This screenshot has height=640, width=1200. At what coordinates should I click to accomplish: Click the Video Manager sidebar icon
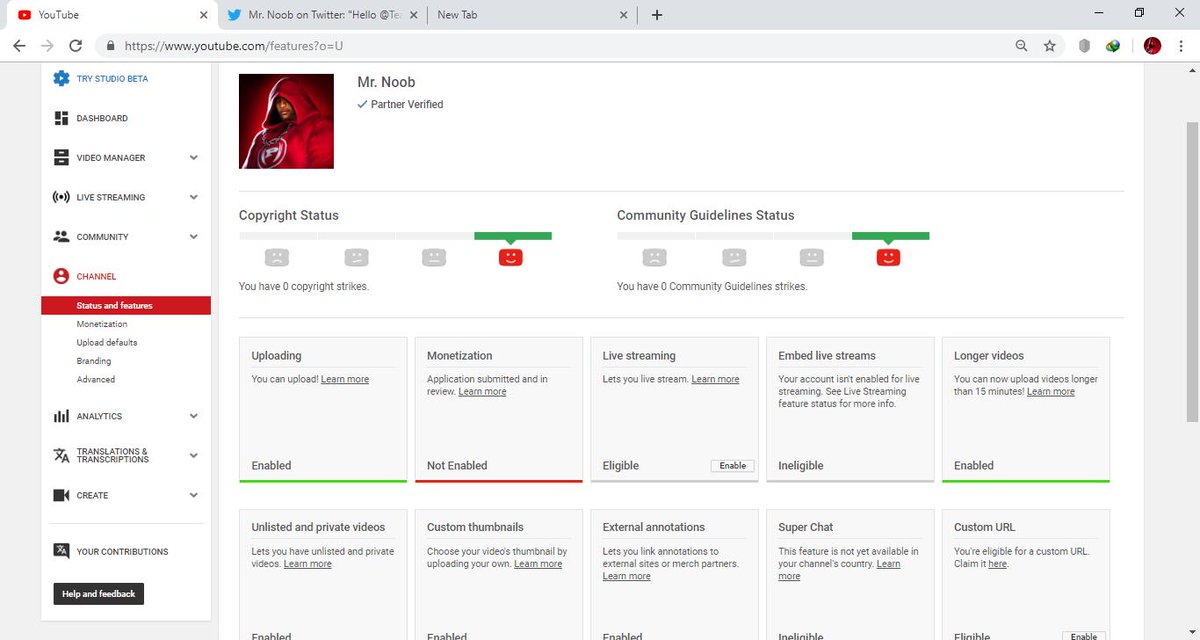[61, 157]
